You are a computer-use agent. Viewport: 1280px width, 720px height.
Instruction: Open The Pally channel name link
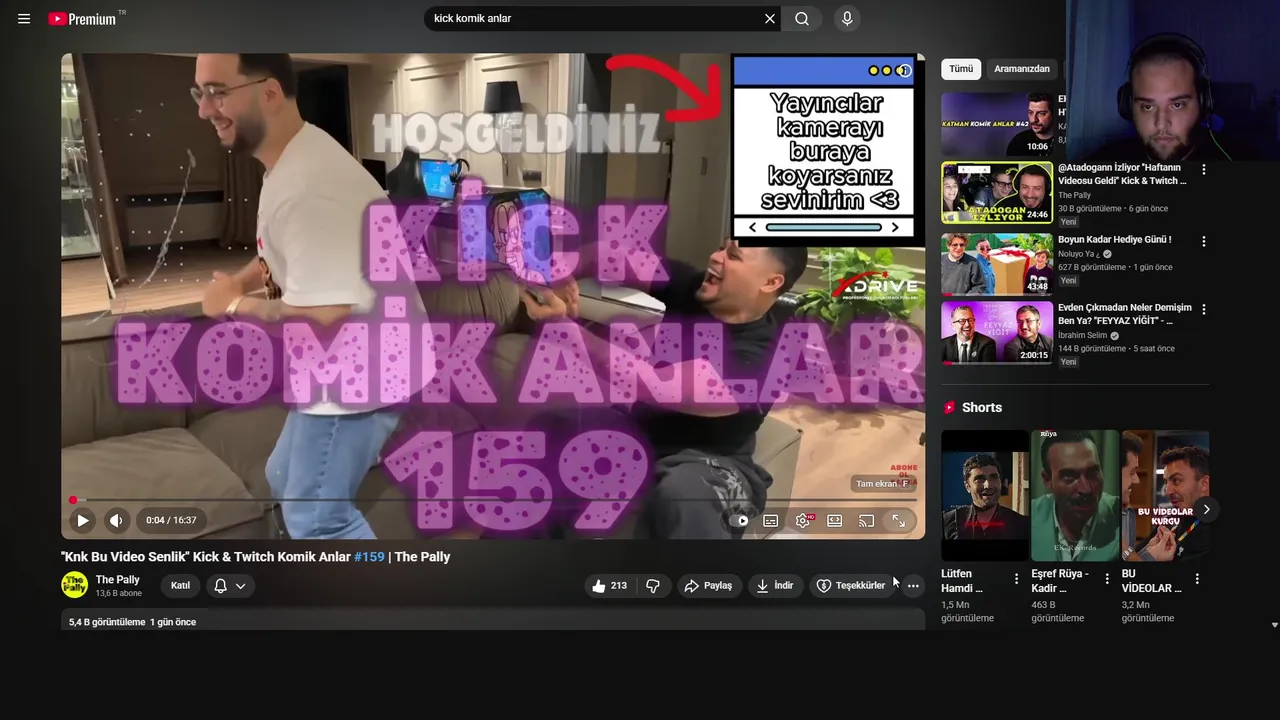(117, 580)
